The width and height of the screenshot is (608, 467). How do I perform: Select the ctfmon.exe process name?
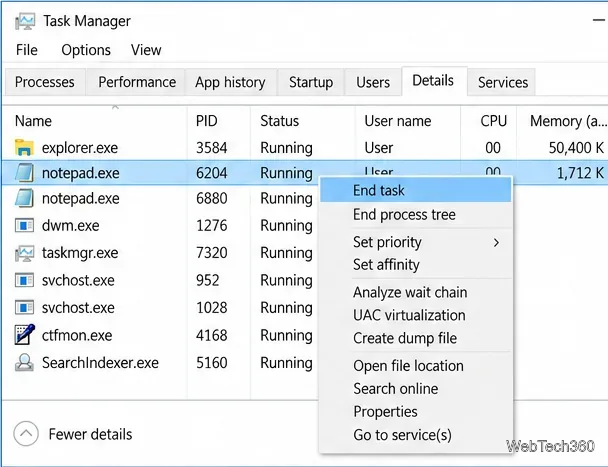click(77, 335)
